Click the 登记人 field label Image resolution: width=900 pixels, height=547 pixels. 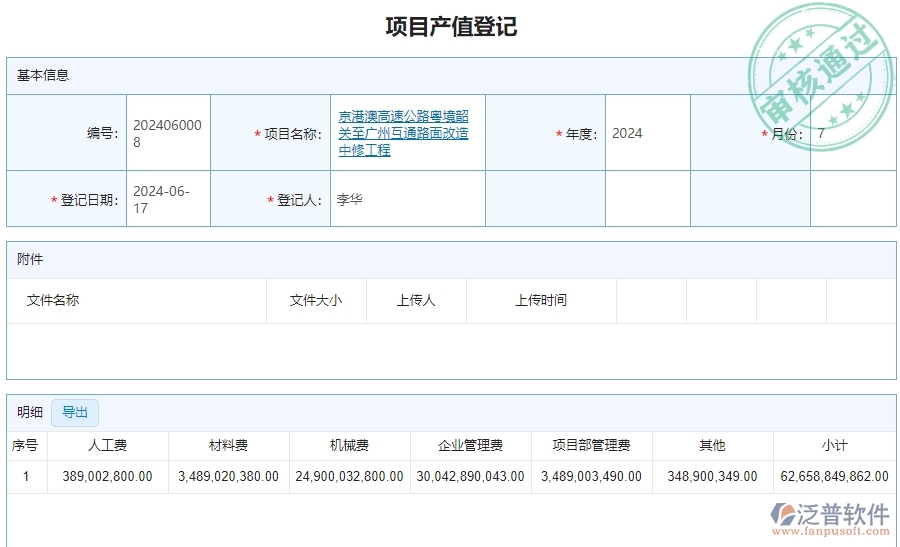tap(294, 200)
